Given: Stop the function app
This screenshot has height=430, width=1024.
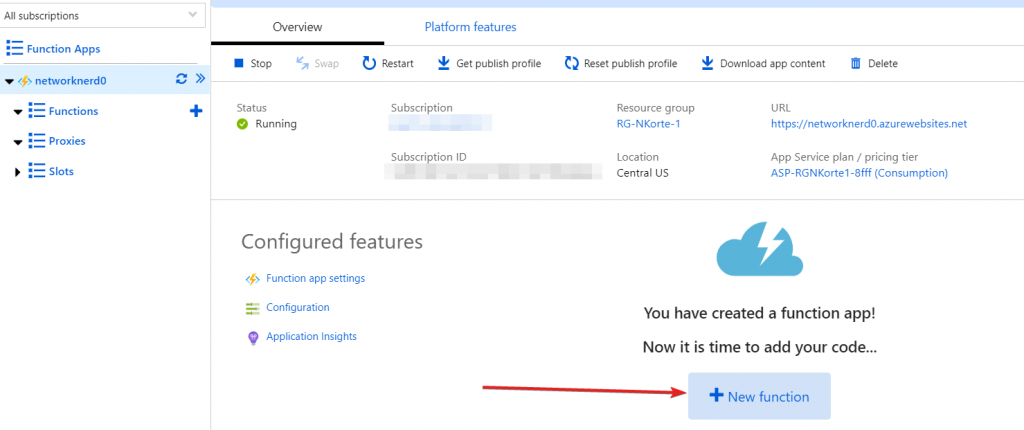Looking at the screenshot, I should click(x=253, y=63).
